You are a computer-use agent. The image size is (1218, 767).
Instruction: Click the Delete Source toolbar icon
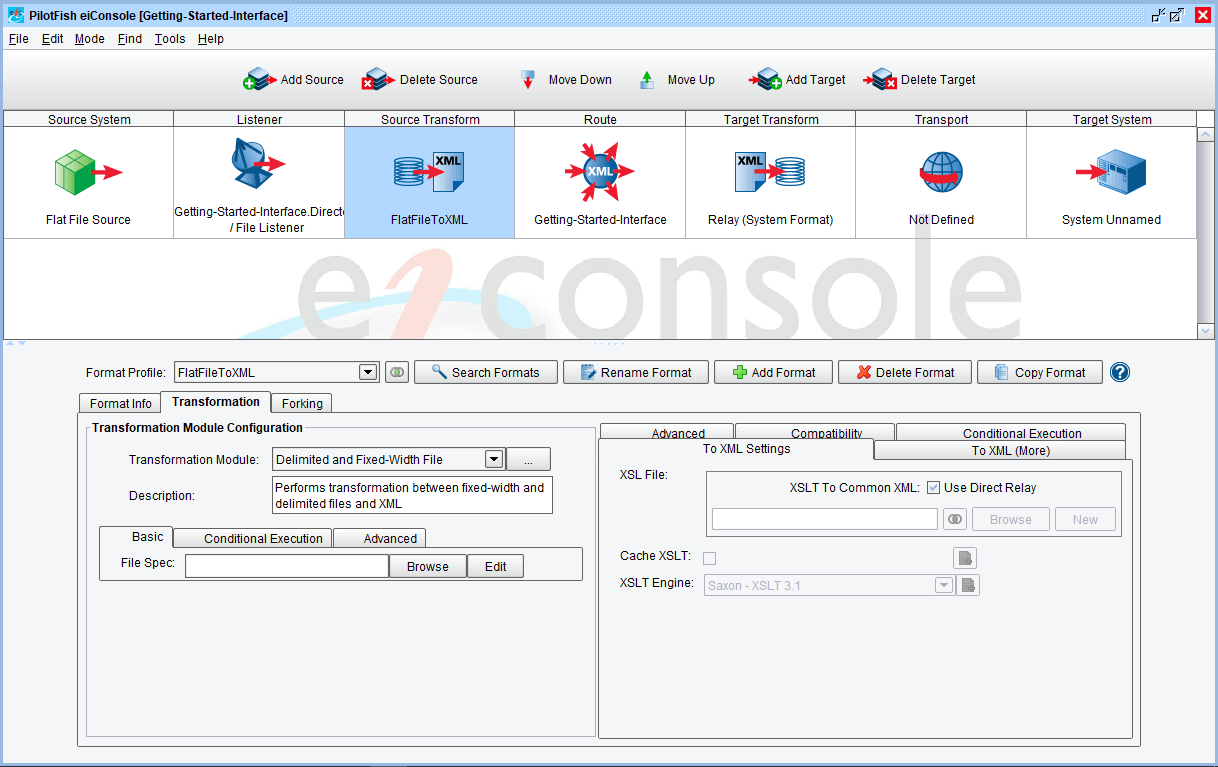tap(377, 80)
